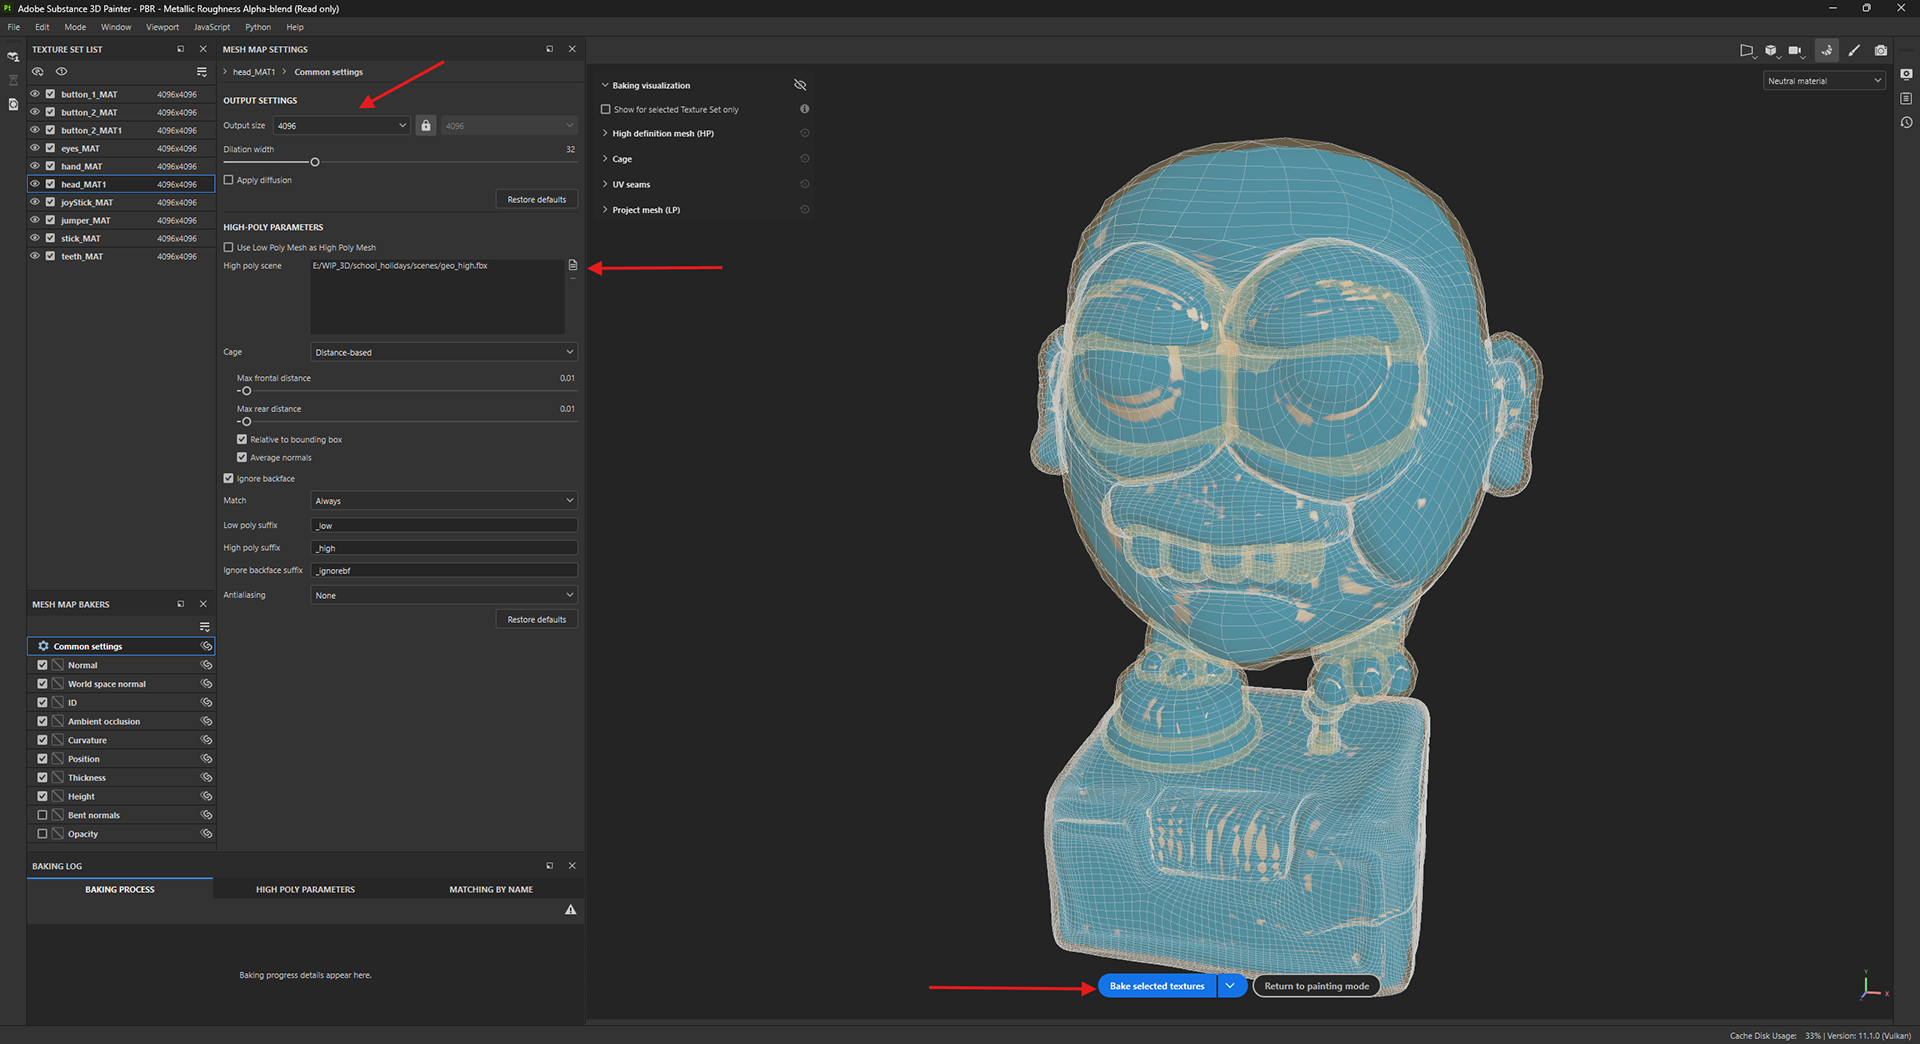Click the link icon on Thickness baker row
Viewport: 1920px width, 1044px height.
206,777
